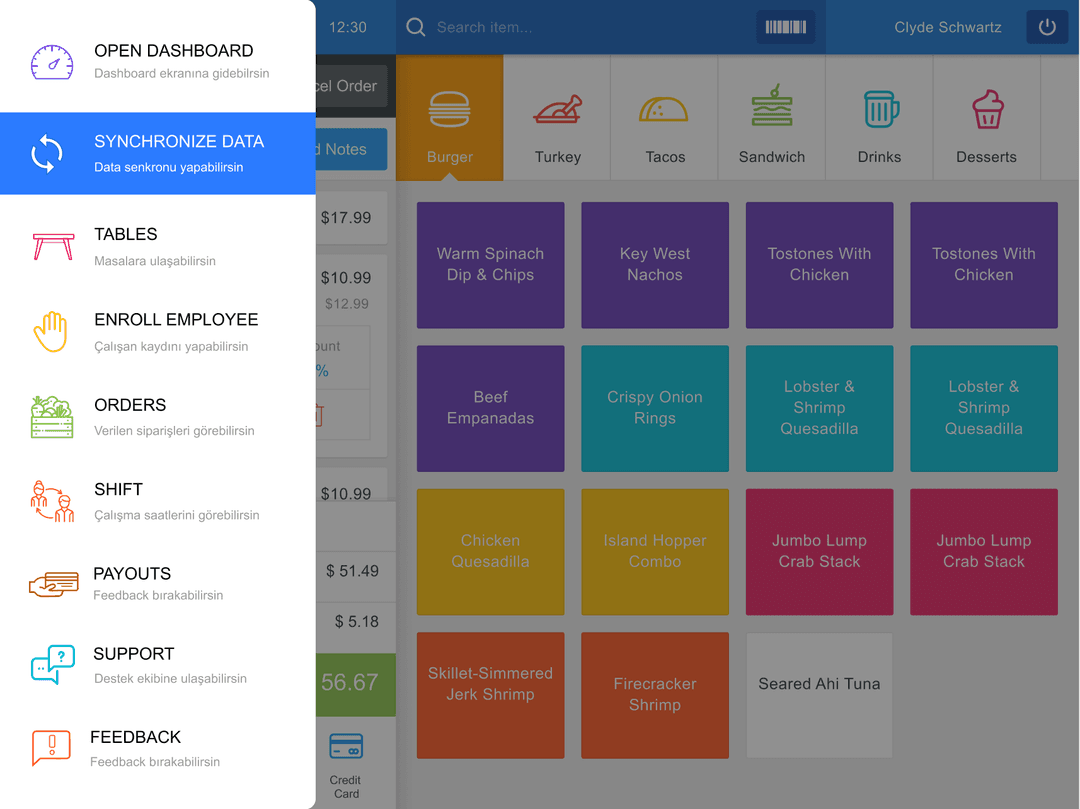Click the Shift employees swap icon
The width and height of the screenshot is (1080, 809).
point(52,501)
